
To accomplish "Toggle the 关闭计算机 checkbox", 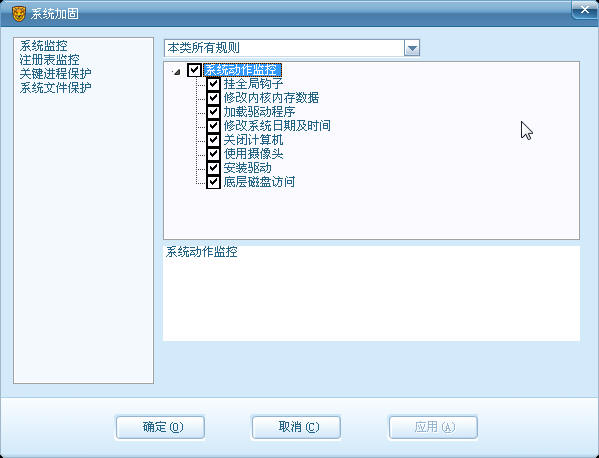I will click(213, 140).
